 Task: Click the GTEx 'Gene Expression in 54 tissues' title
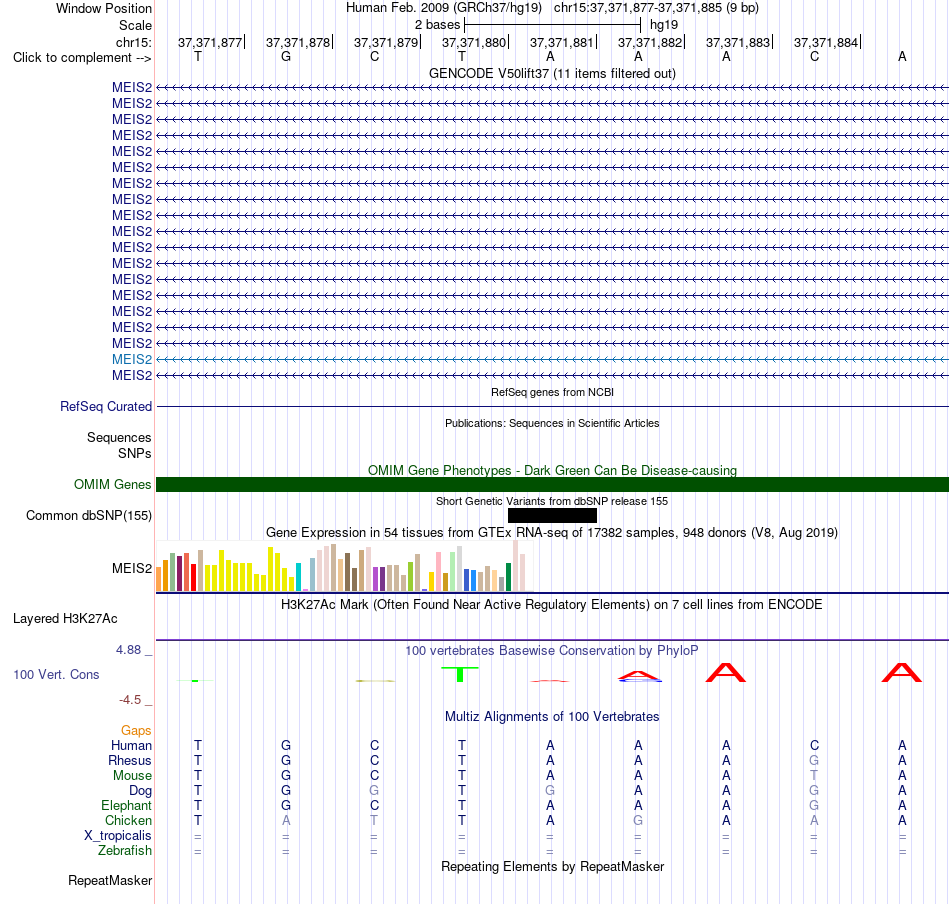(x=552, y=533)
